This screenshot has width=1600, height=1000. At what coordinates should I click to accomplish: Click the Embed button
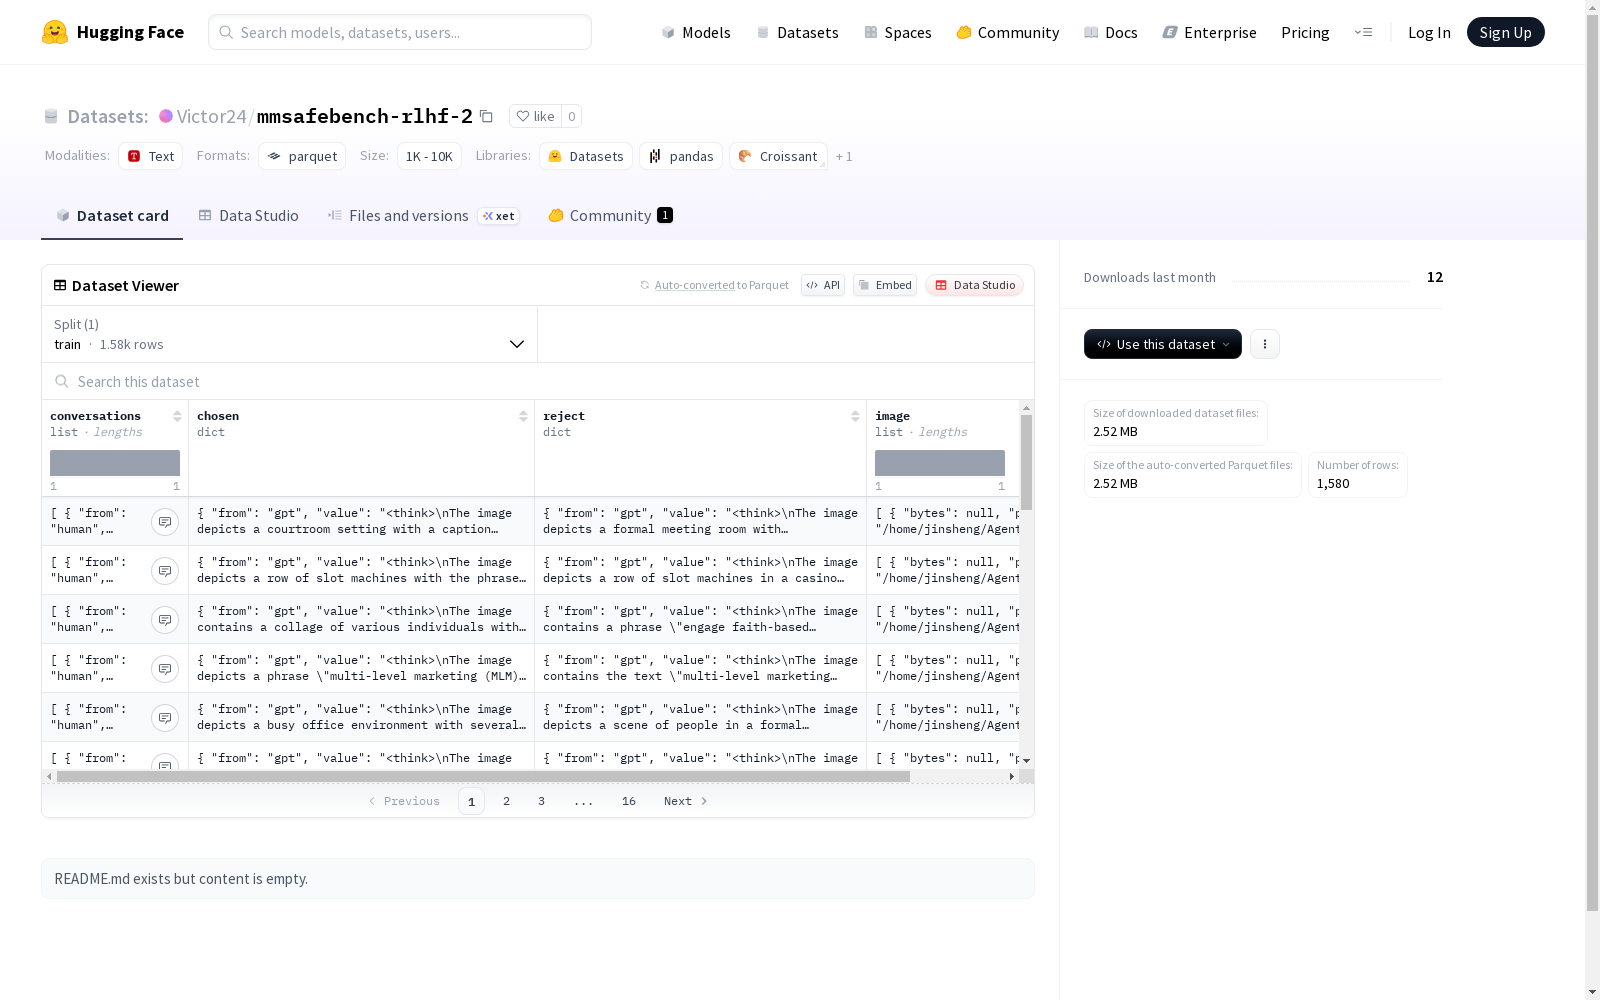[x=885, y=285]
